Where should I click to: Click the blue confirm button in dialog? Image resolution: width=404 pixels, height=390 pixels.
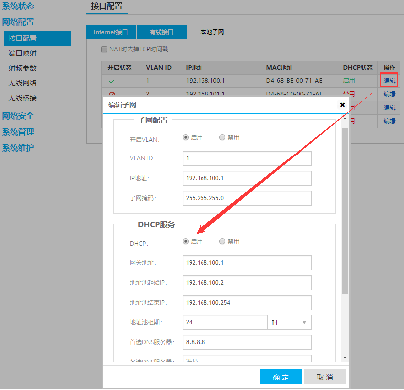pos(281,377)
